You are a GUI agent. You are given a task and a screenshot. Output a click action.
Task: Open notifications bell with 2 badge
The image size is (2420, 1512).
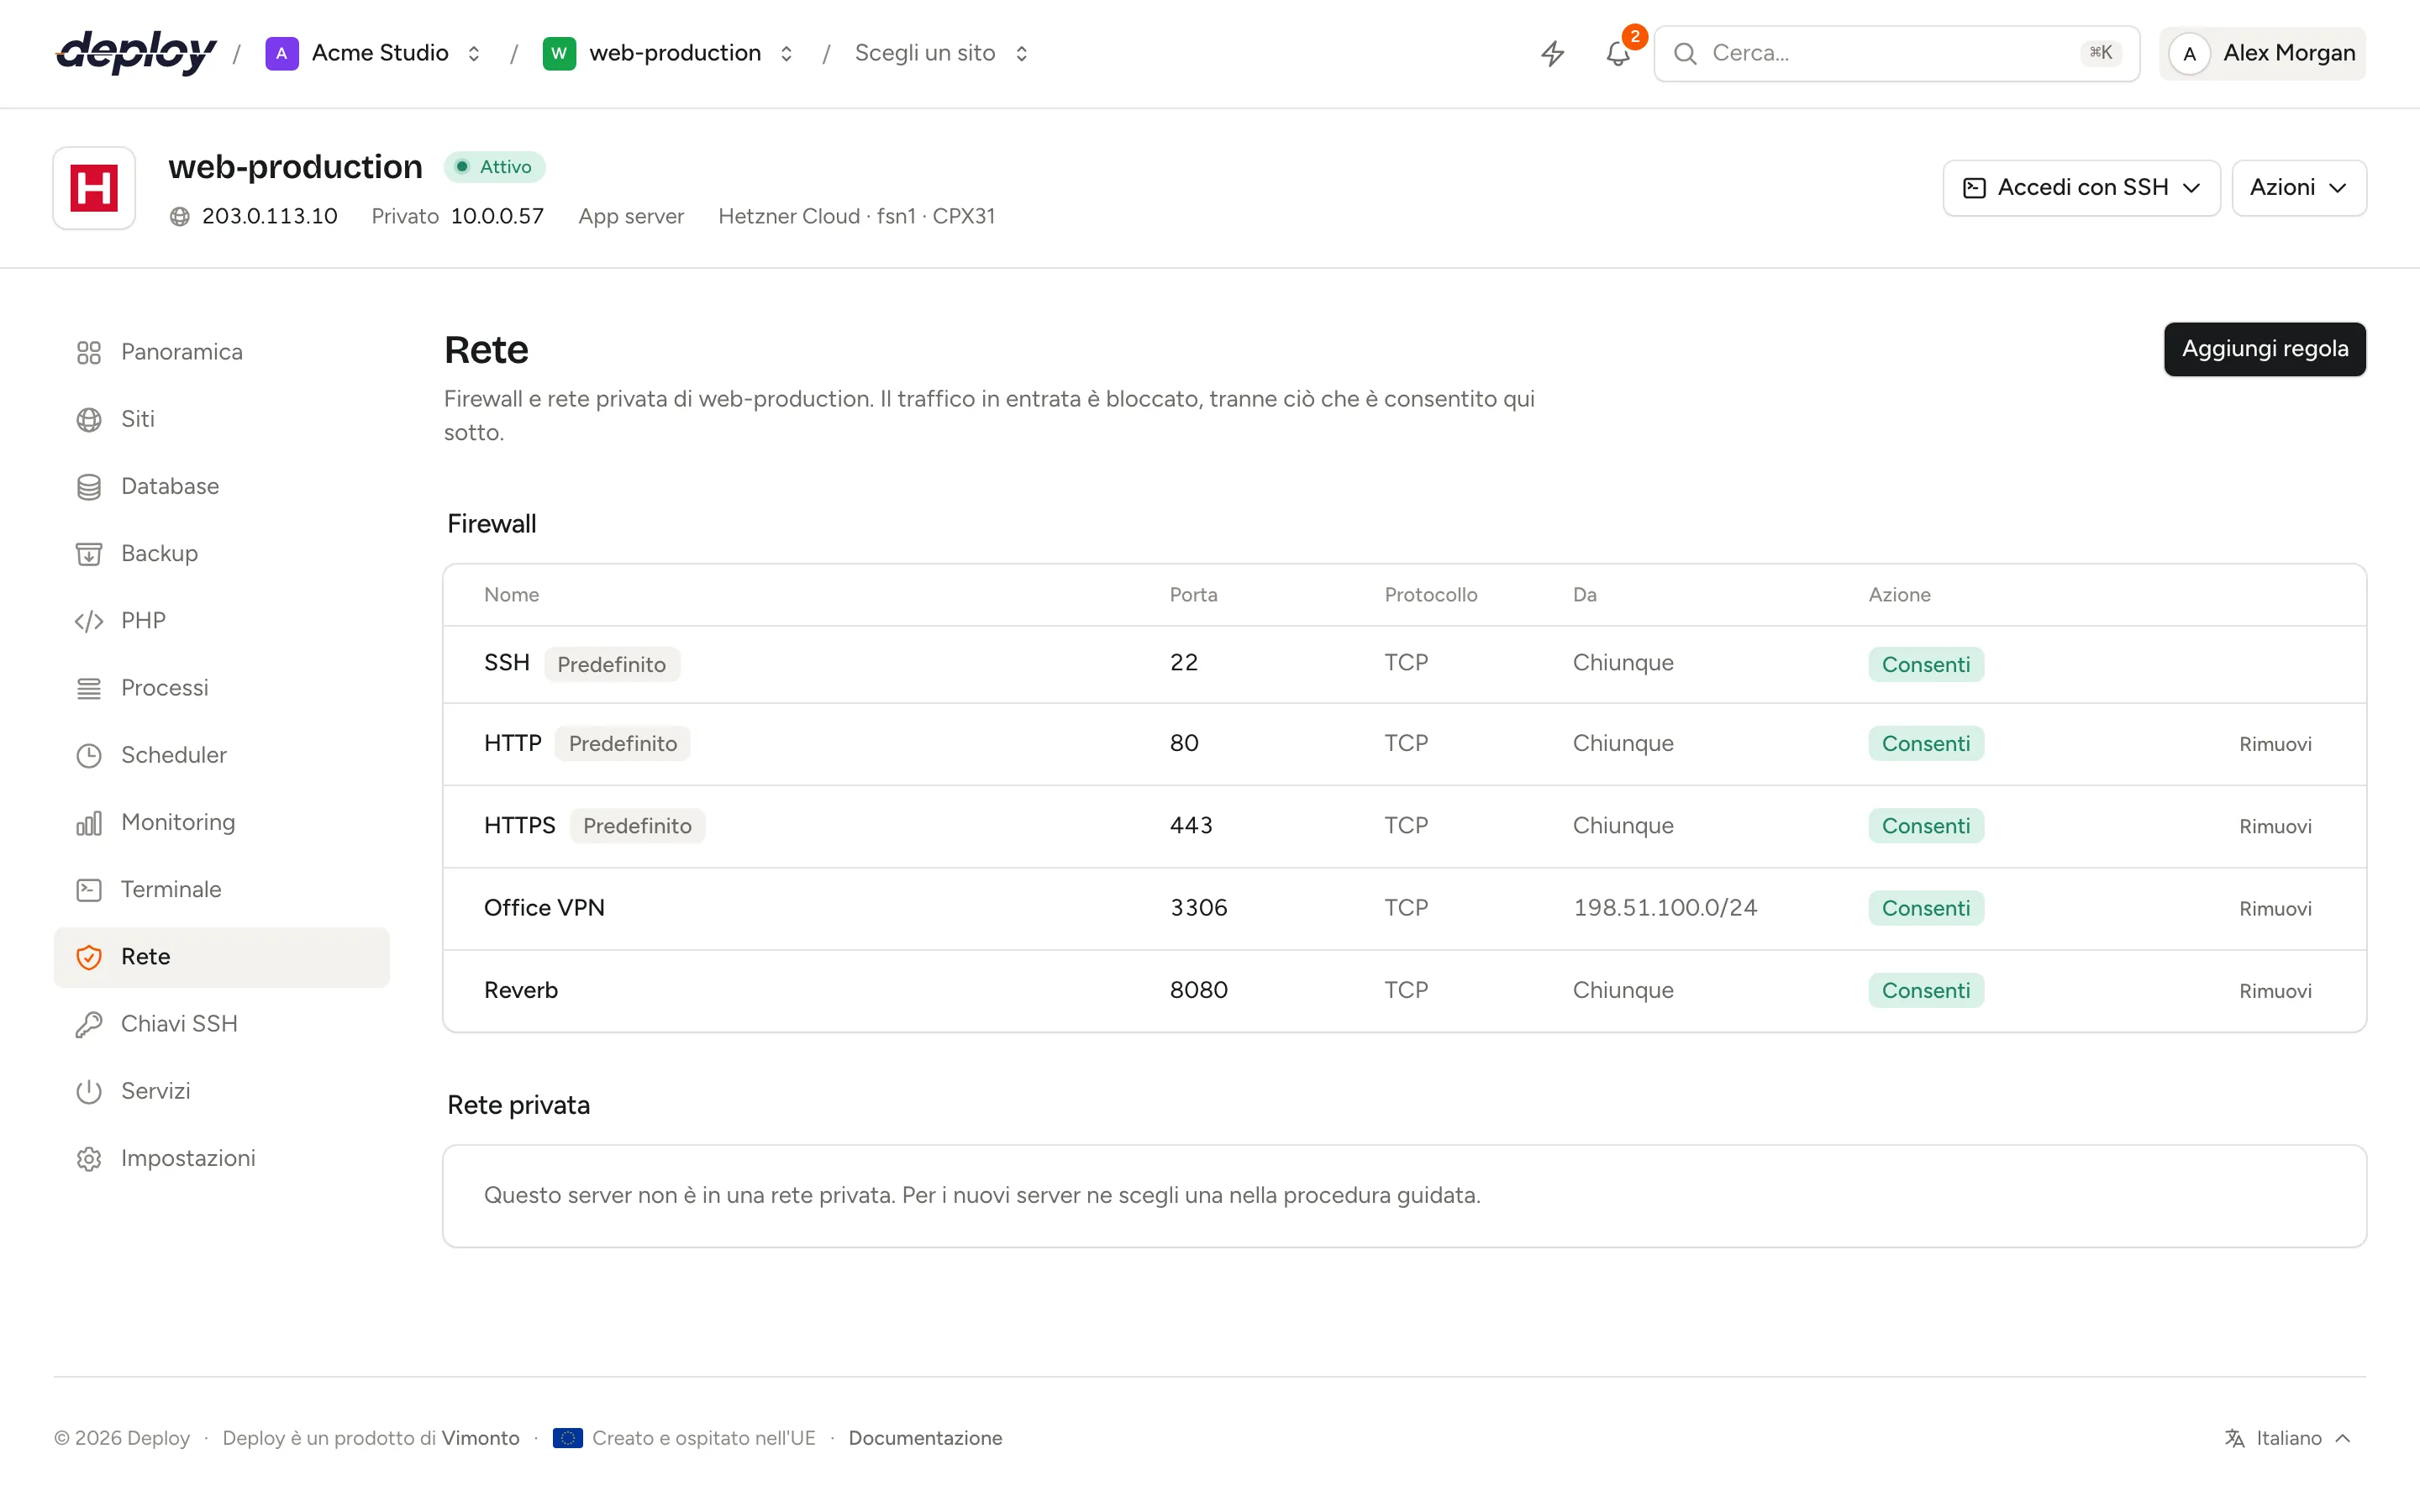tap(1618, 53)
